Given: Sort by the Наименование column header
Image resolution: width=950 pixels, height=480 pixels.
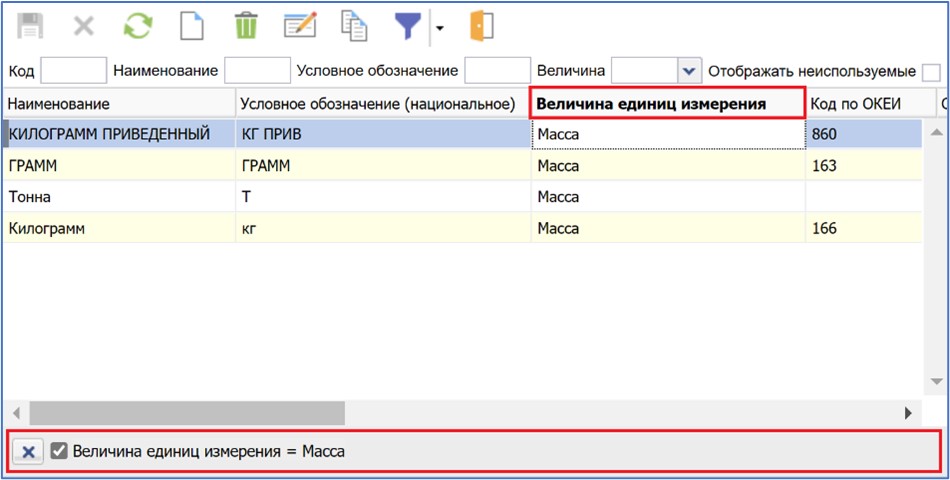Looking at the screenshot, I should (118, 104).
